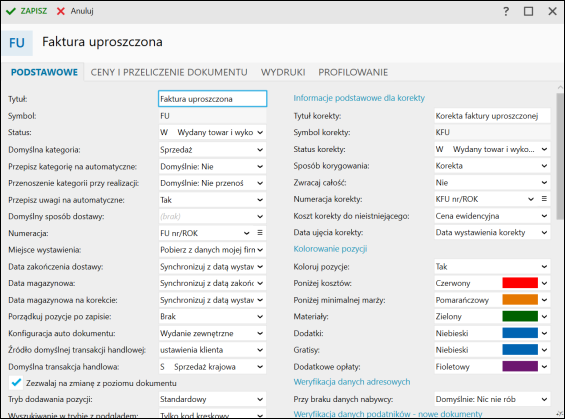Screen dimensions: 565x419
Task: Click the green ZAPISZ checkmark icon
Action: tap(11, 11)
